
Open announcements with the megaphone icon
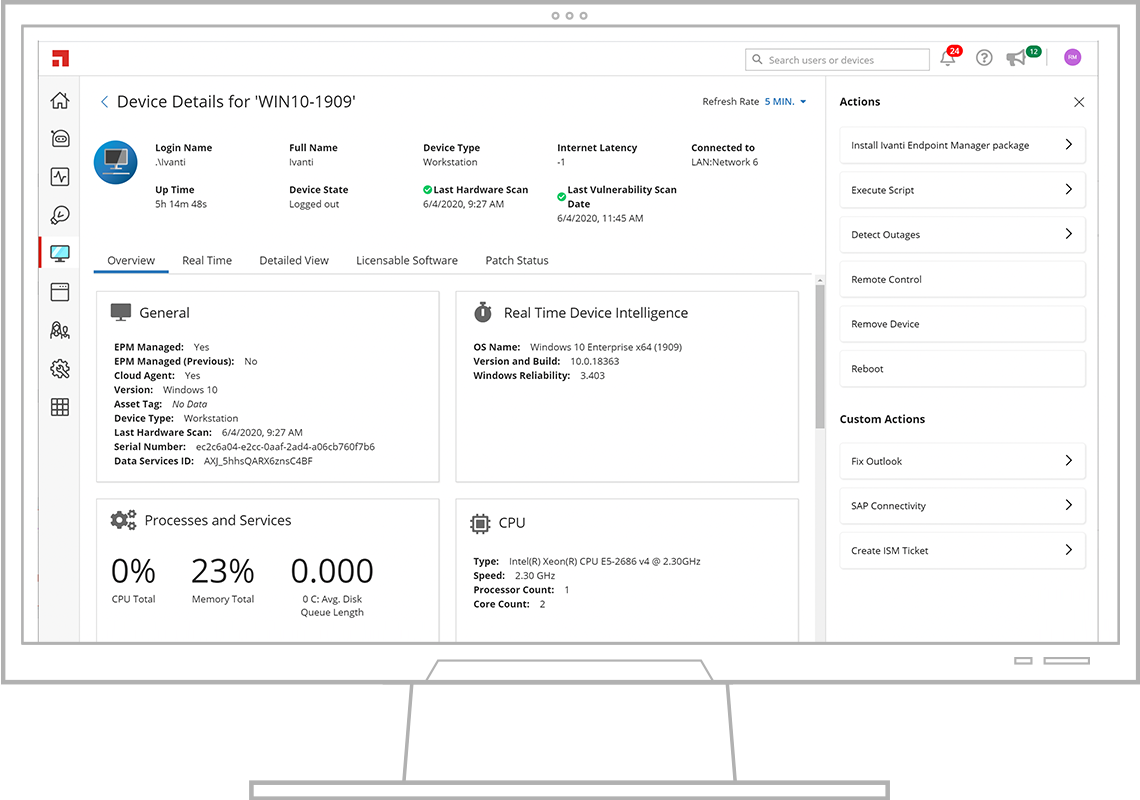1017,59
